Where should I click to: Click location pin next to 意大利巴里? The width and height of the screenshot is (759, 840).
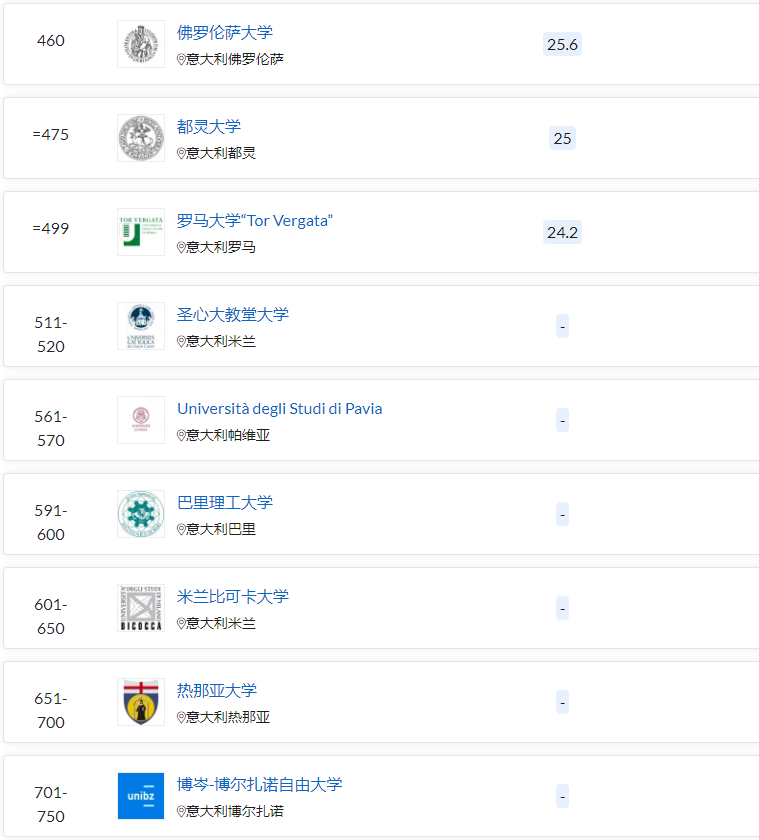181,529
